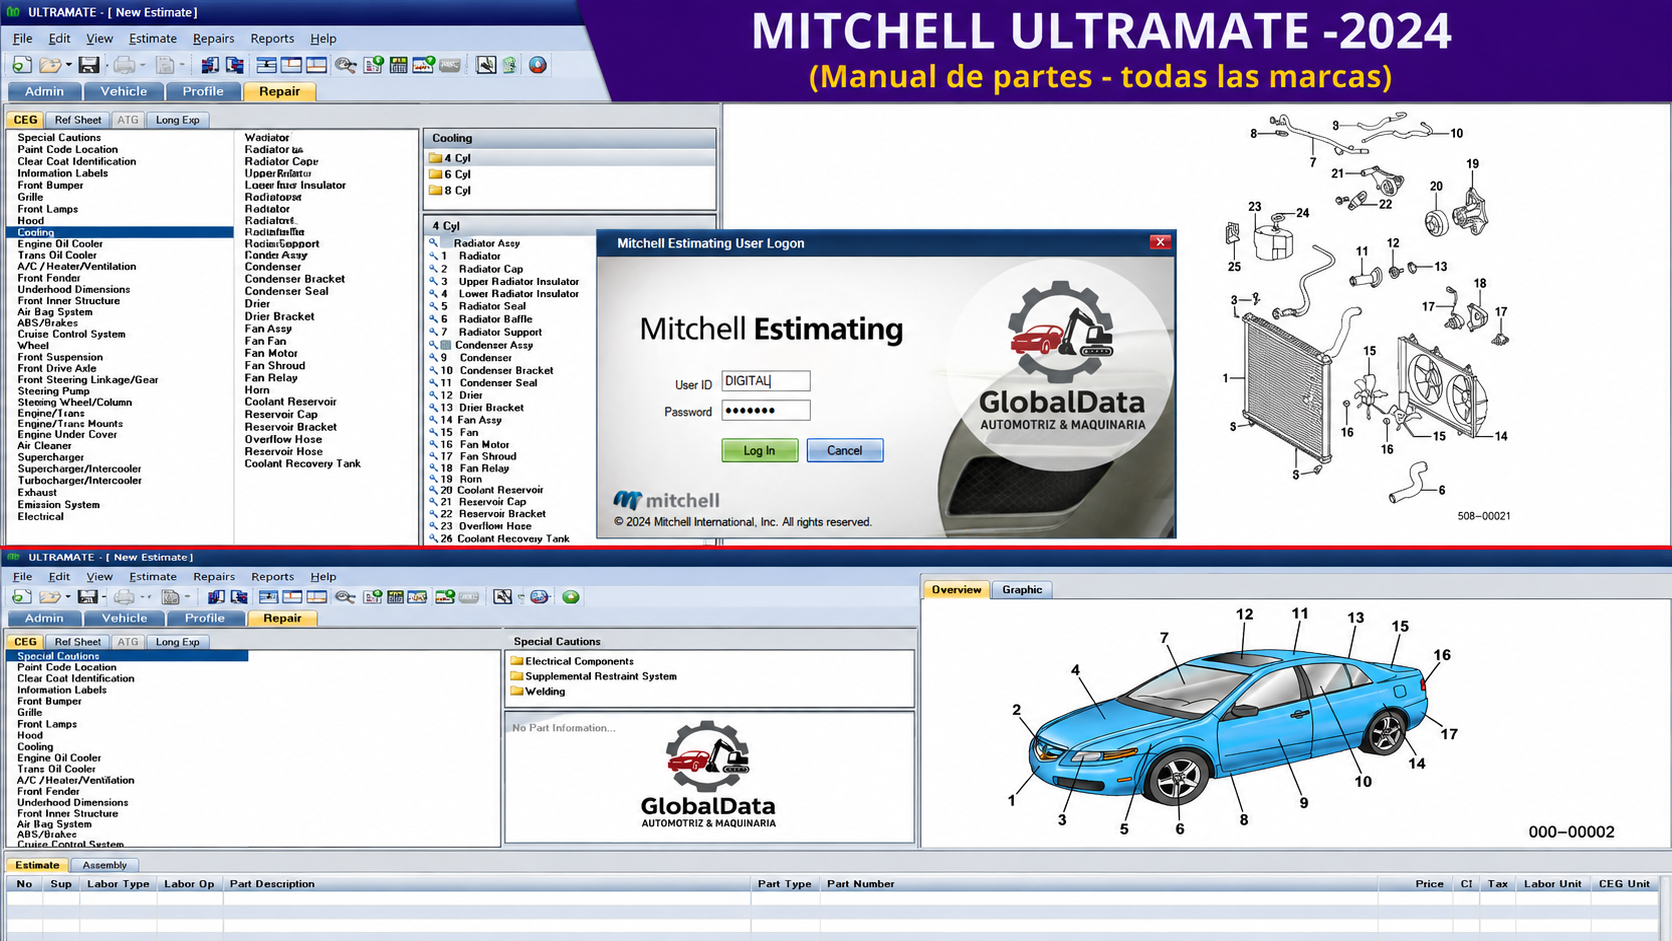
Task: Click the Cancel button in the logon dialog
Action: tap(845, 451)
